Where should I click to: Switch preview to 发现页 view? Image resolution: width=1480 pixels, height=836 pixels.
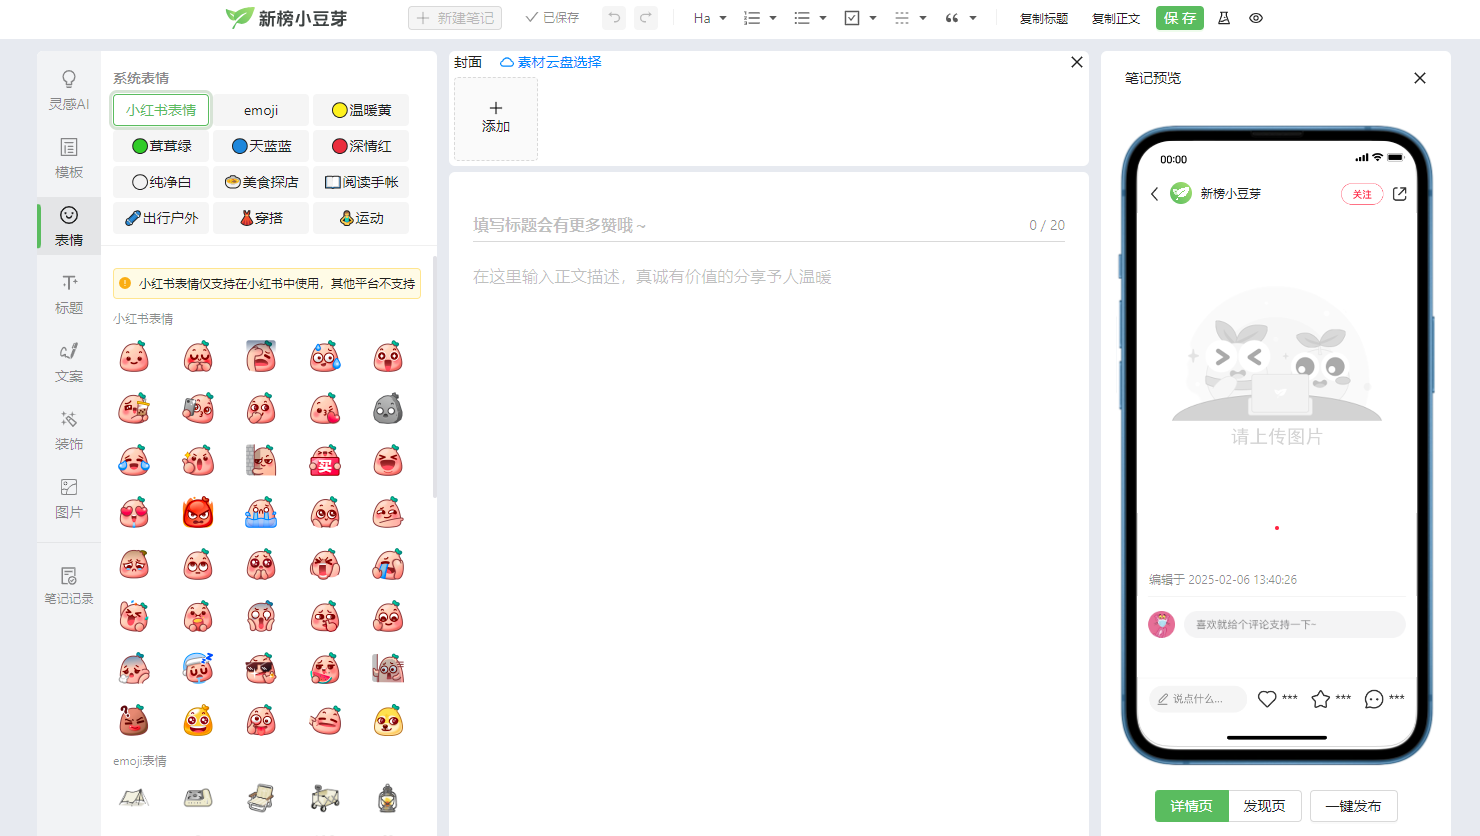click(1265, 806)
